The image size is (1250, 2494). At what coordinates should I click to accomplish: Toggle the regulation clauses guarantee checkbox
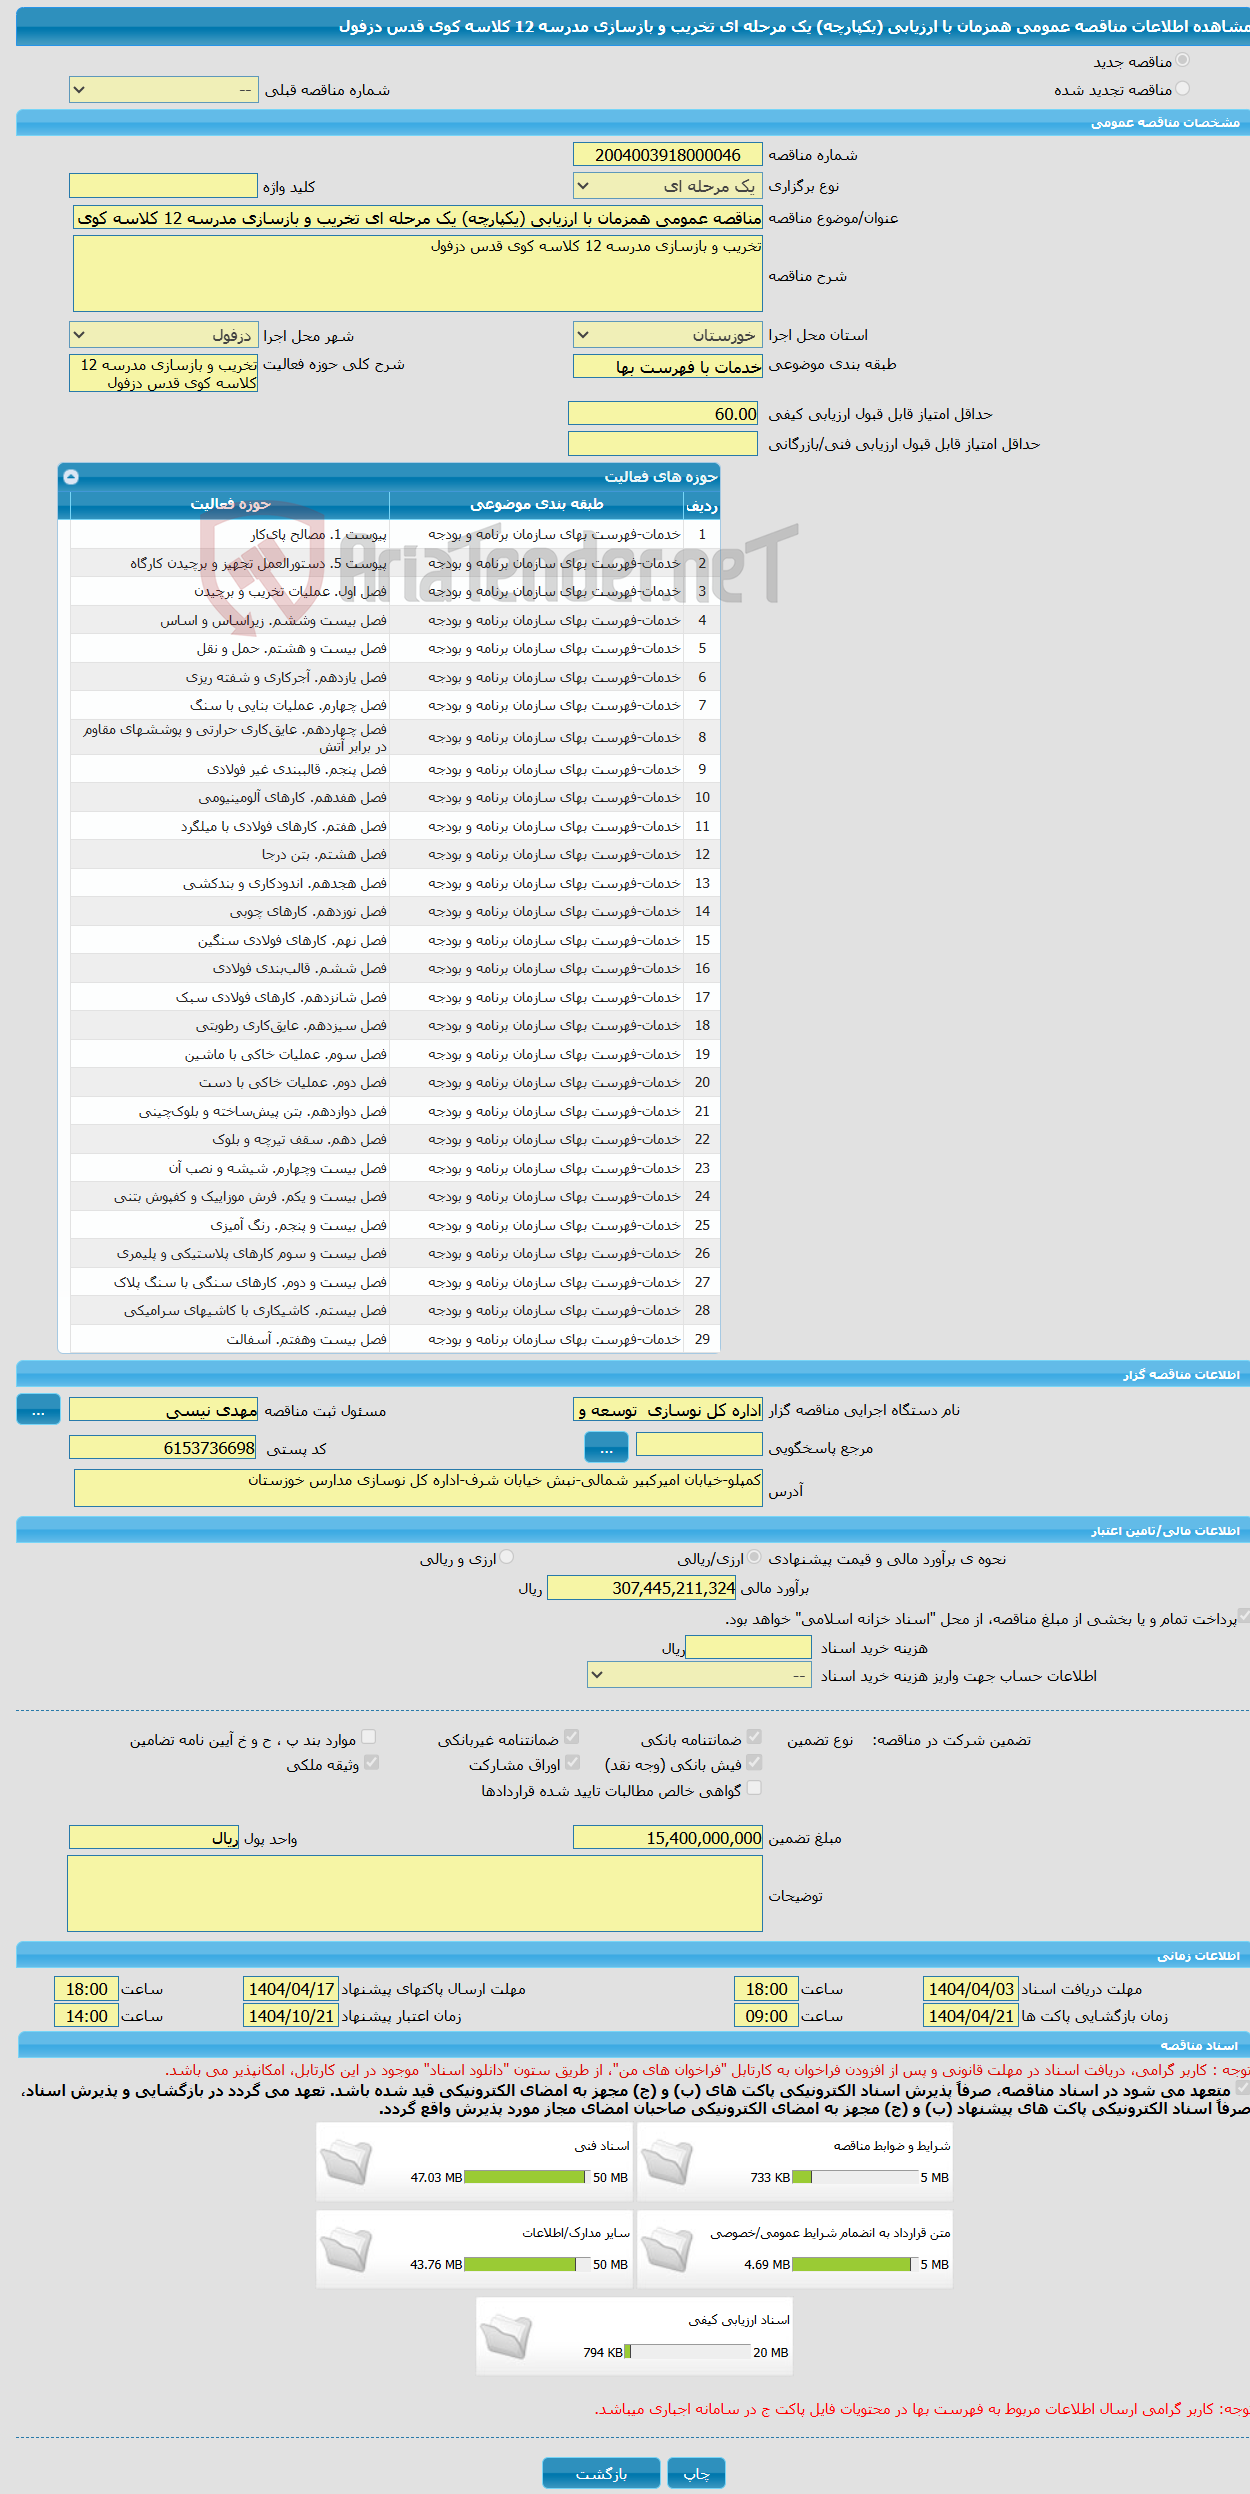click(369, 1738)
